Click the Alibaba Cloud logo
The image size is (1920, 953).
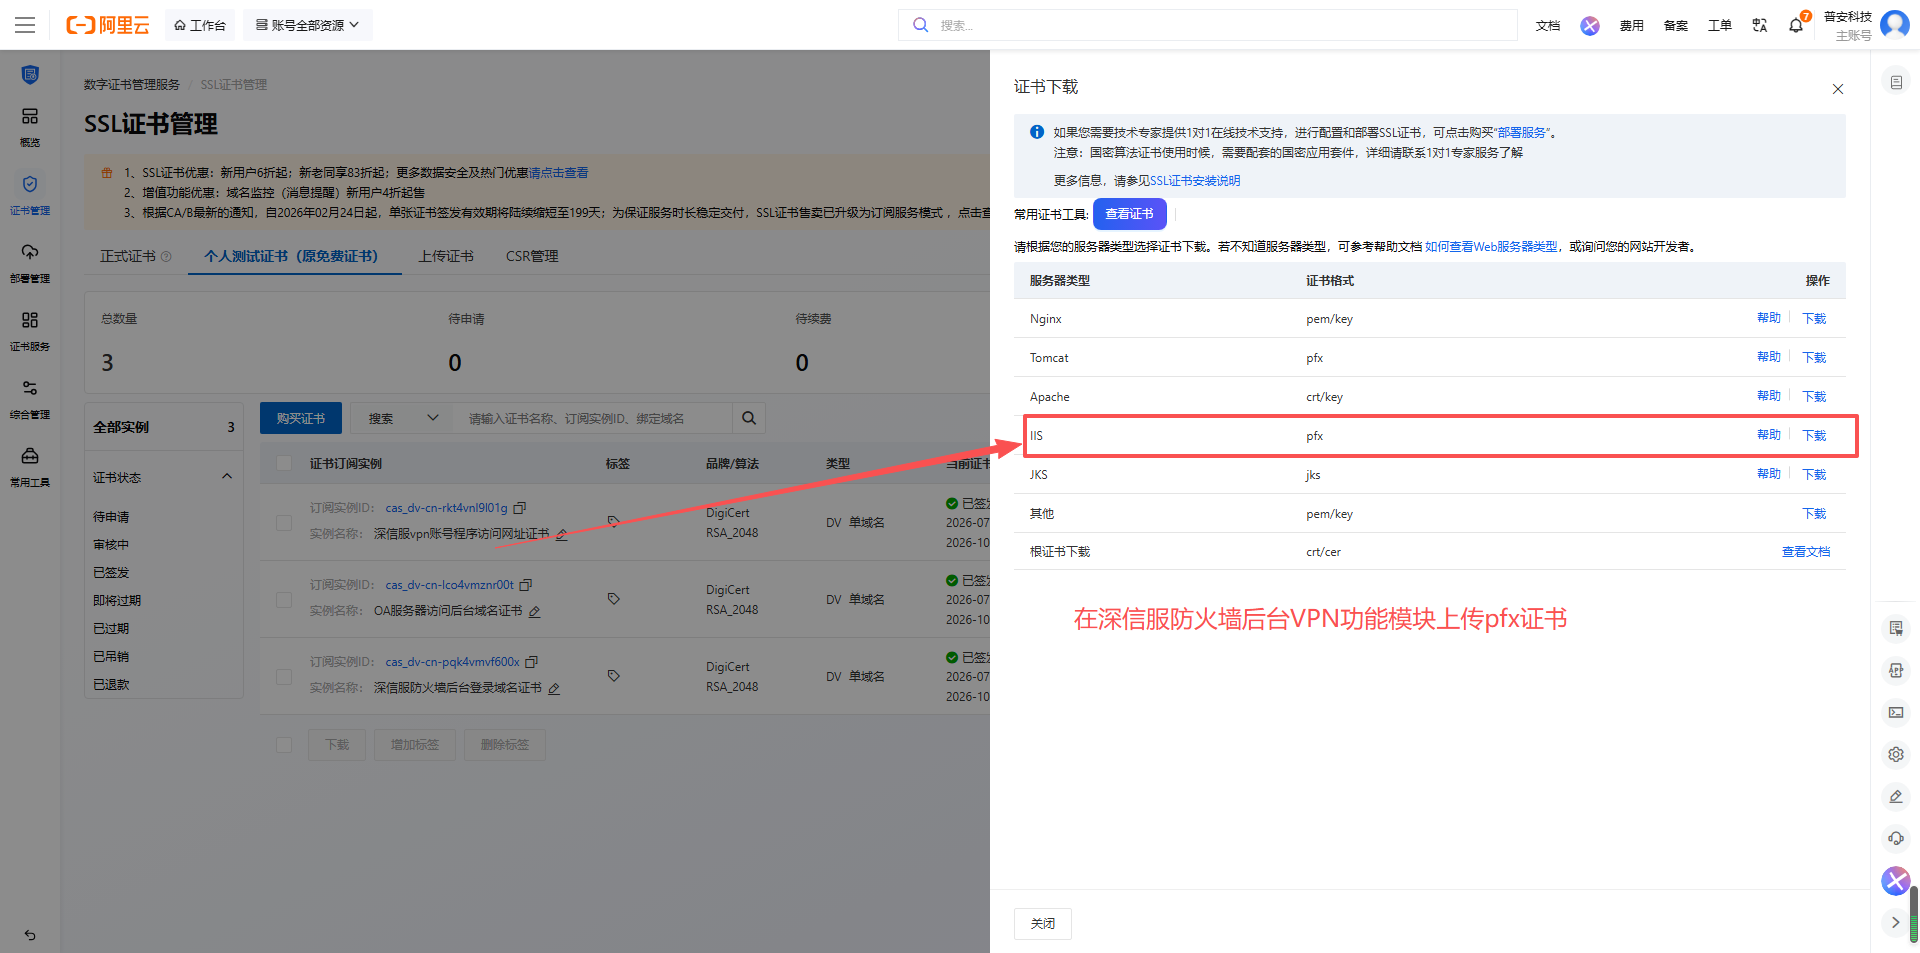point(108,25)
